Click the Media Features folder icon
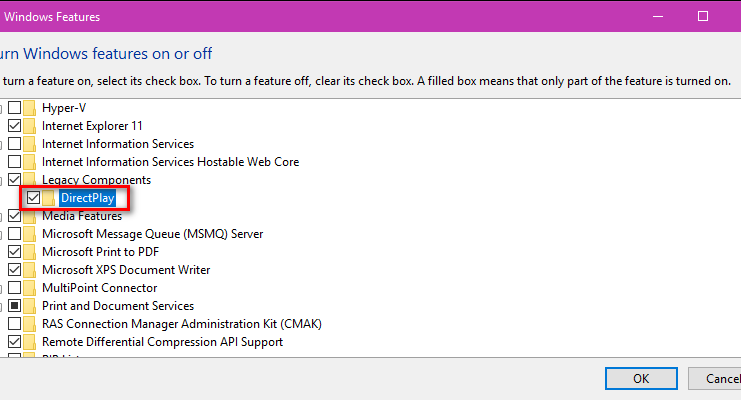This screenshot has width=741, height=400. (30, 216)
